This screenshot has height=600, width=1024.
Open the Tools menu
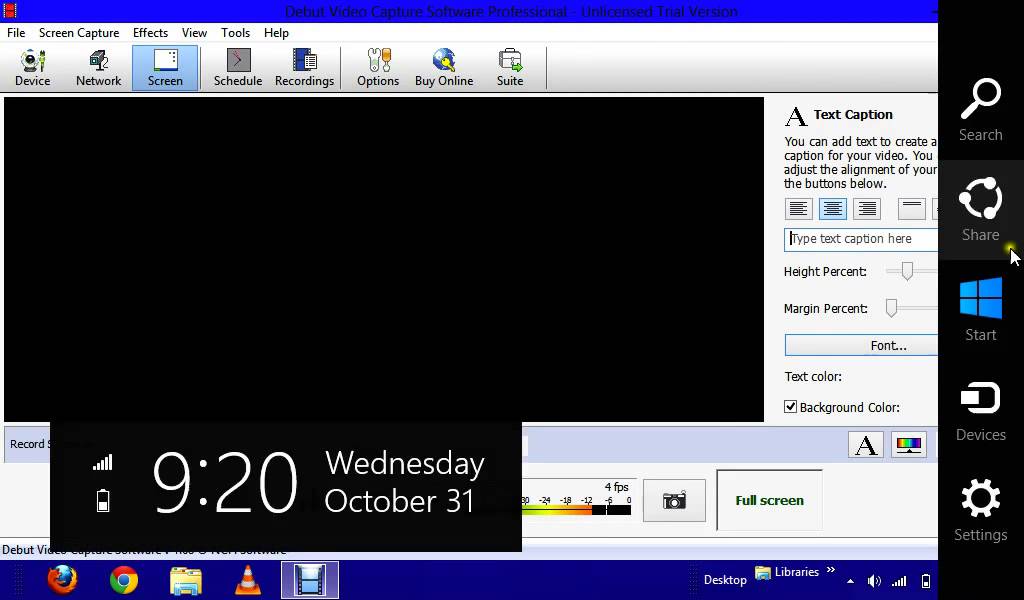point(235,33)
